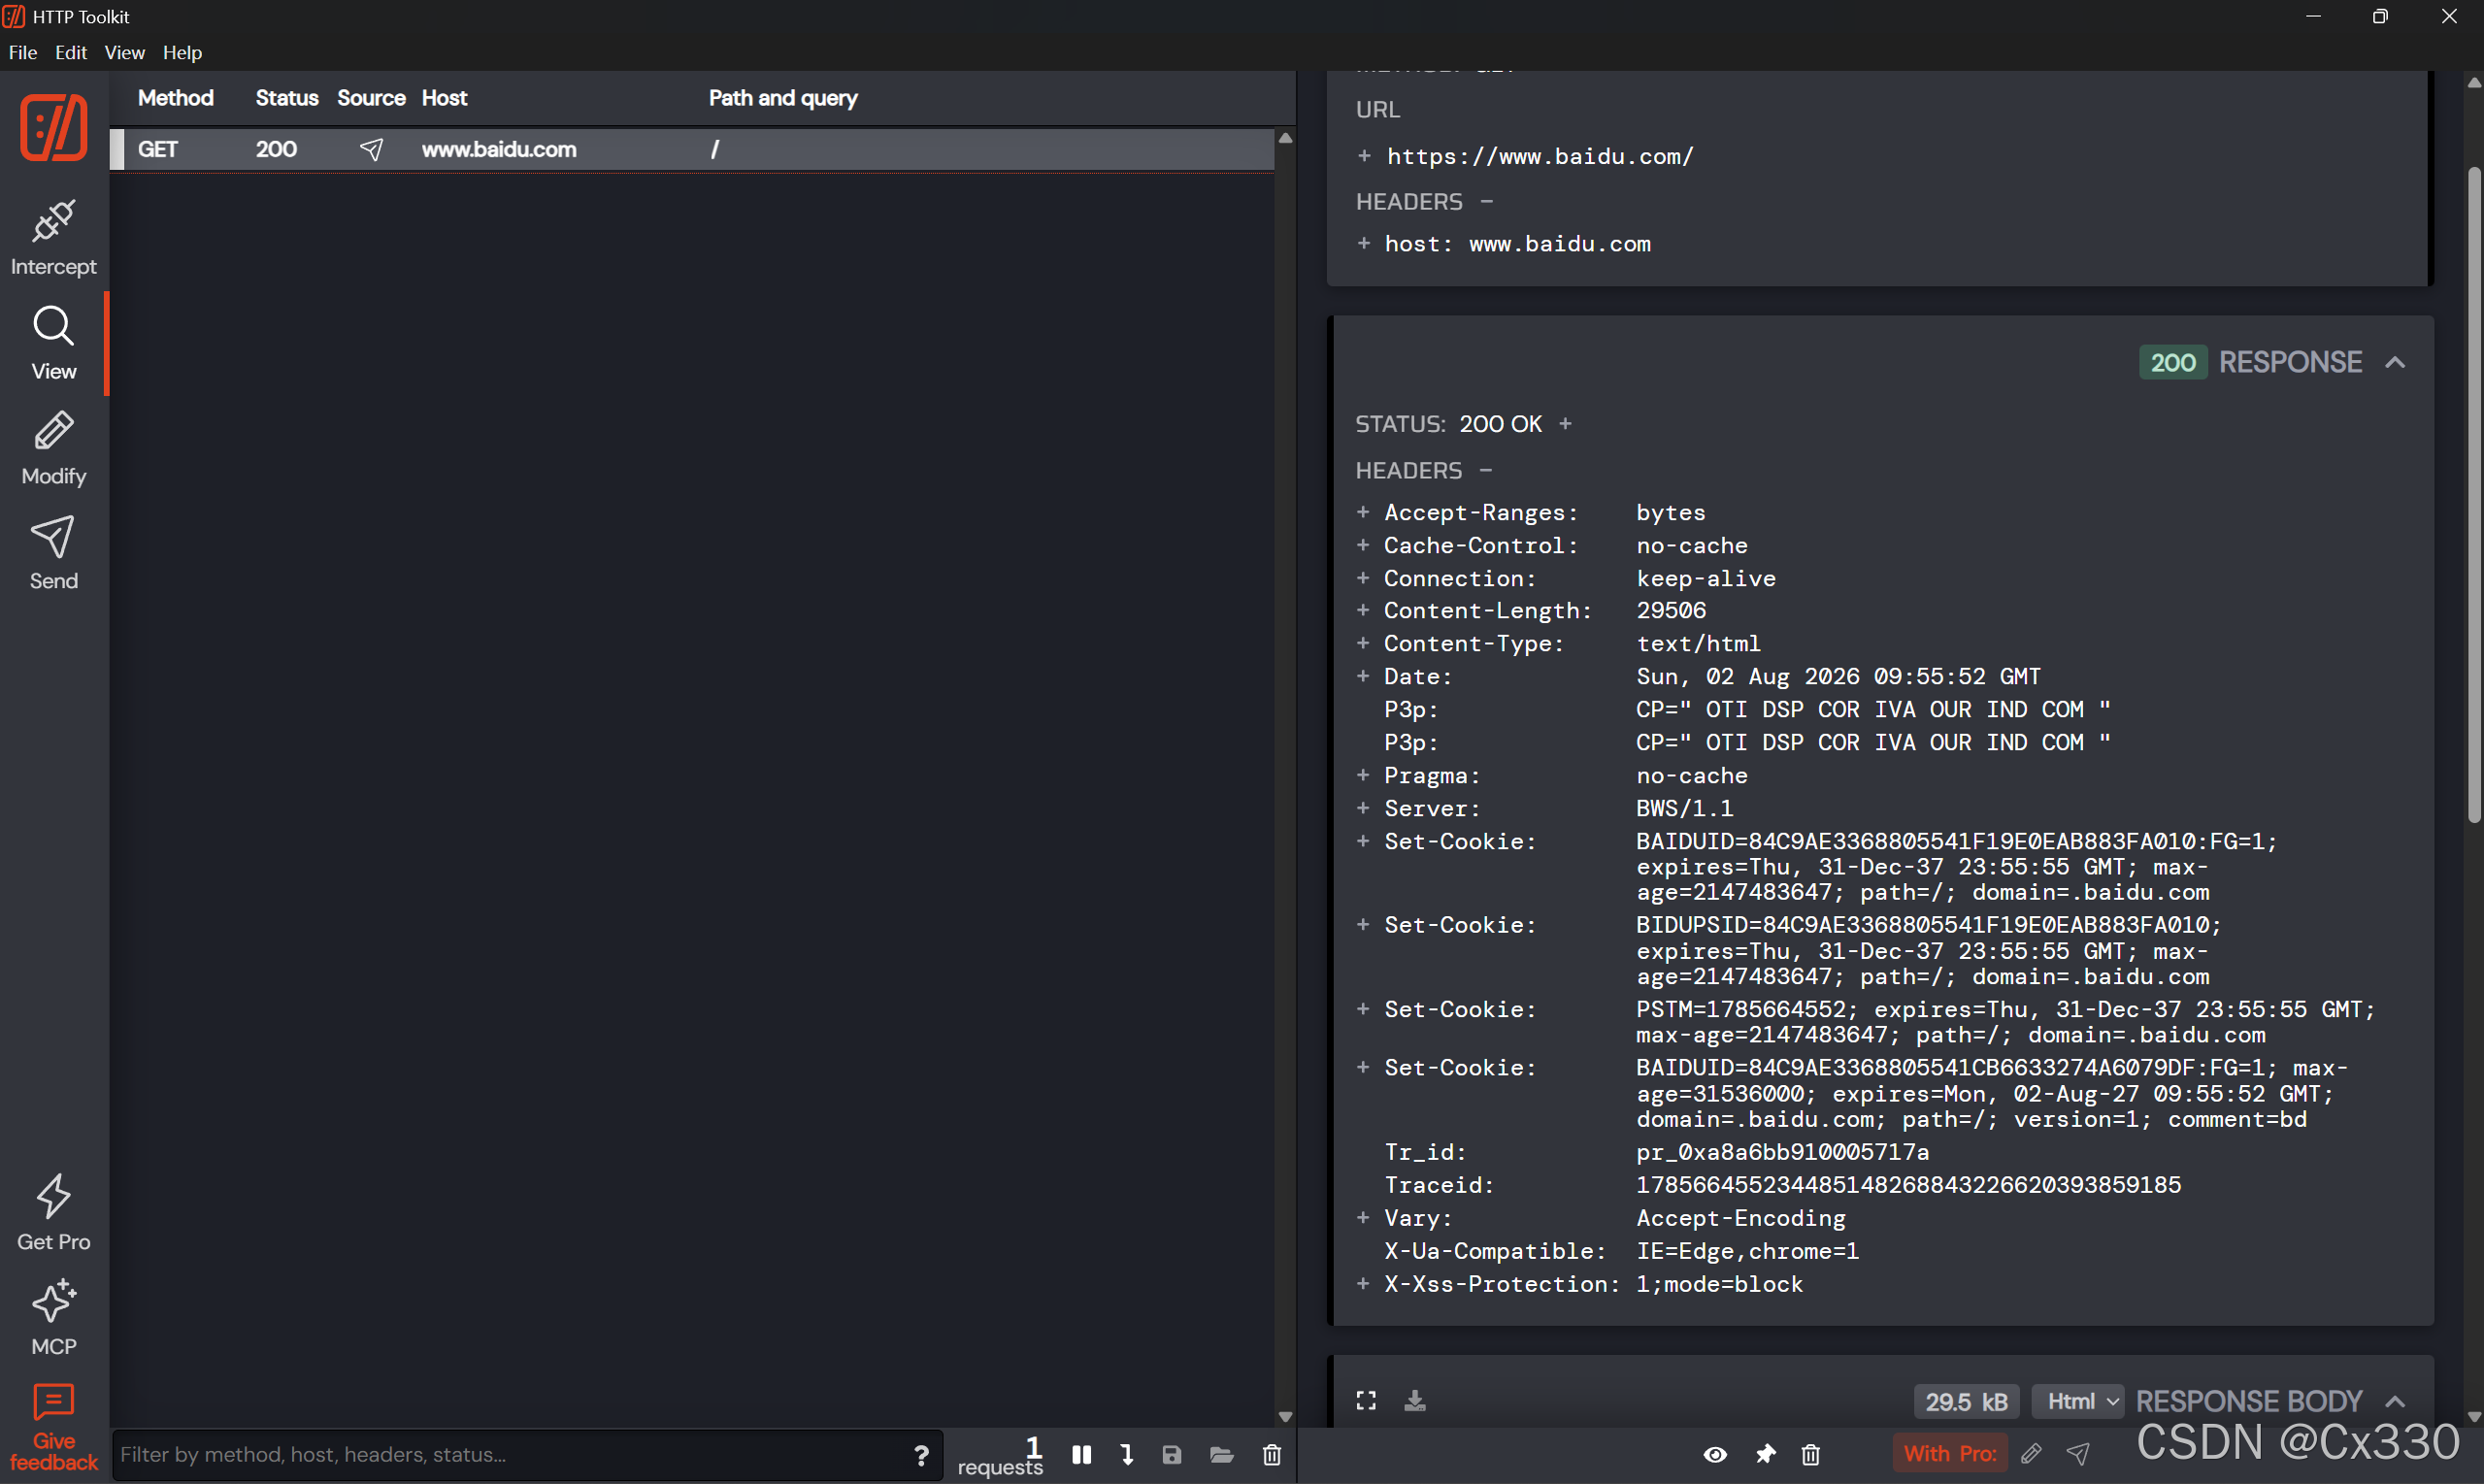Expand Connection header info

pyautogui.click(x=1363, y=578)
